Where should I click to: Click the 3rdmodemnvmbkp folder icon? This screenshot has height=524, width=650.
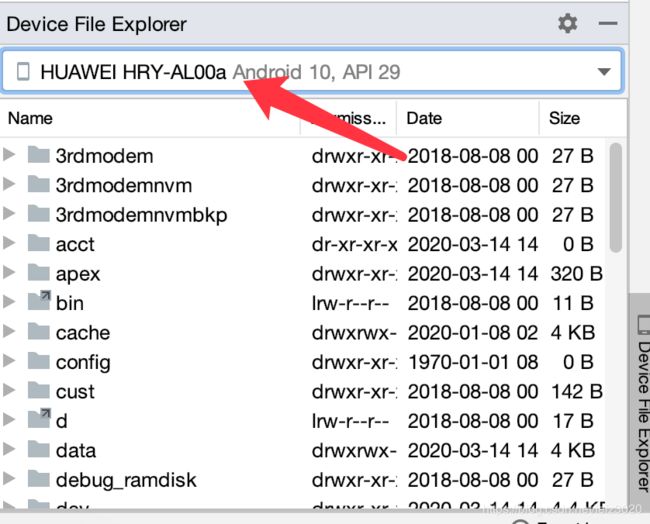tap(39, 213)
